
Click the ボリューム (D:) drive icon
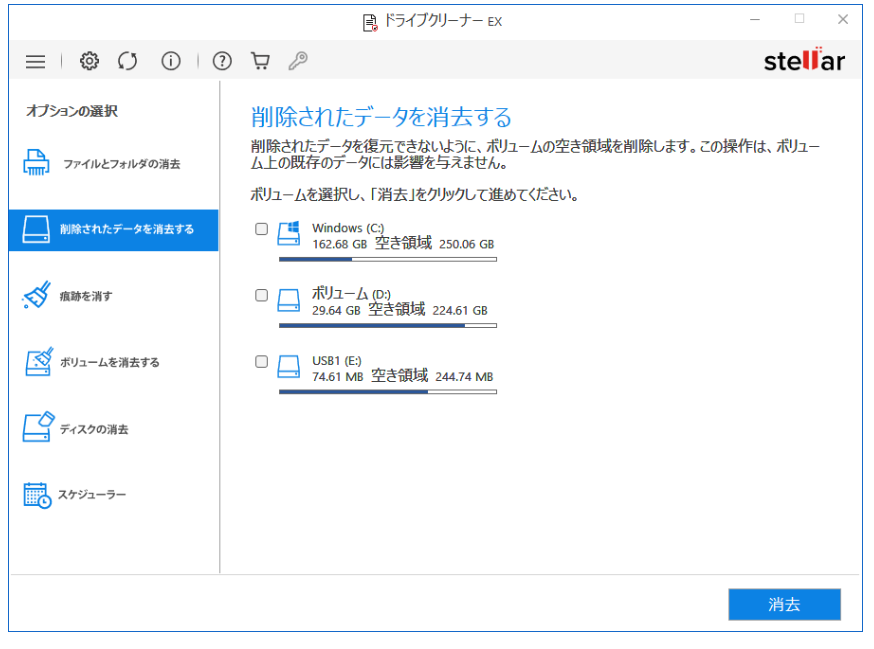click(x=289, y=301)
